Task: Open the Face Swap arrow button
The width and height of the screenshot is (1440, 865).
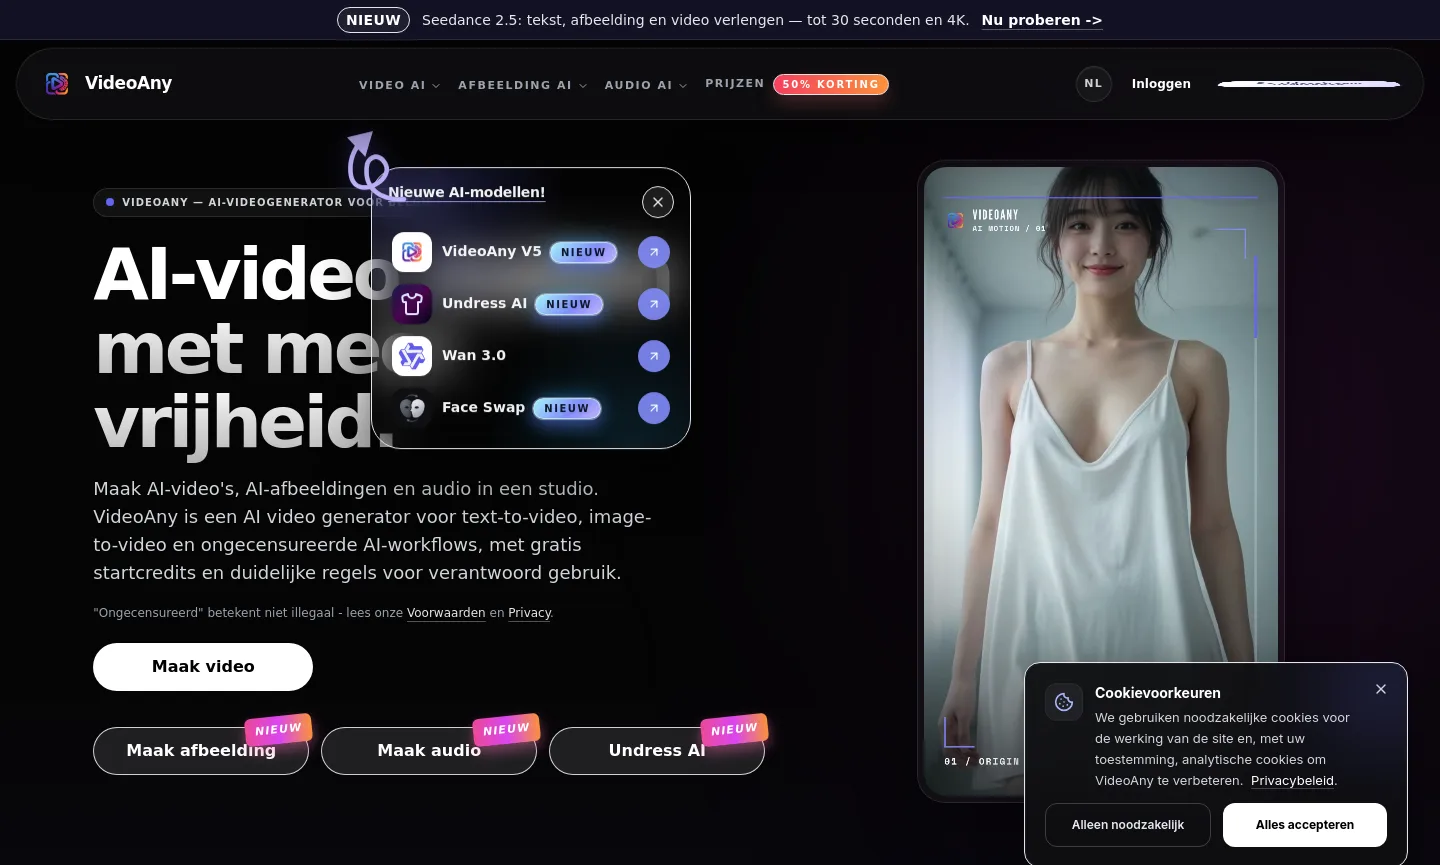Action: click(654, 408)
